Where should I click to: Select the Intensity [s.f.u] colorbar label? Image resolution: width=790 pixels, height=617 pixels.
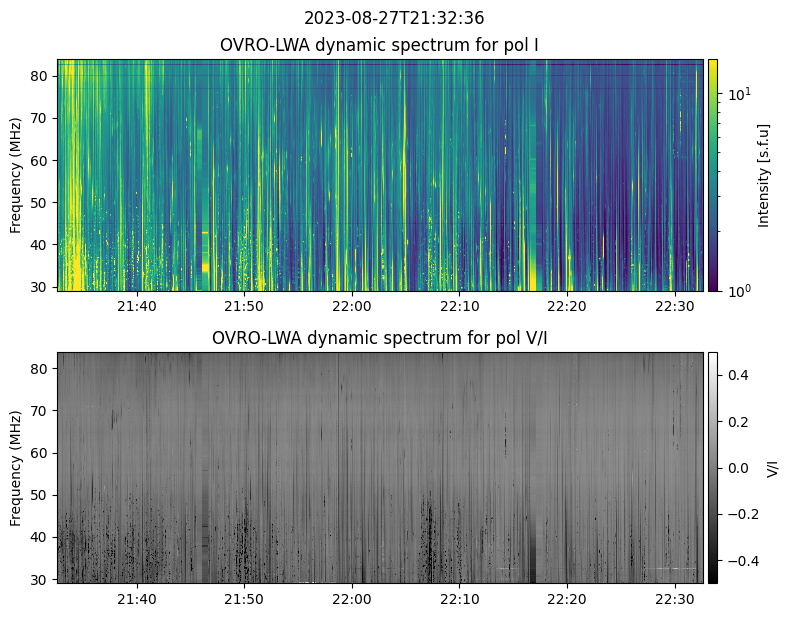(765, 175)
